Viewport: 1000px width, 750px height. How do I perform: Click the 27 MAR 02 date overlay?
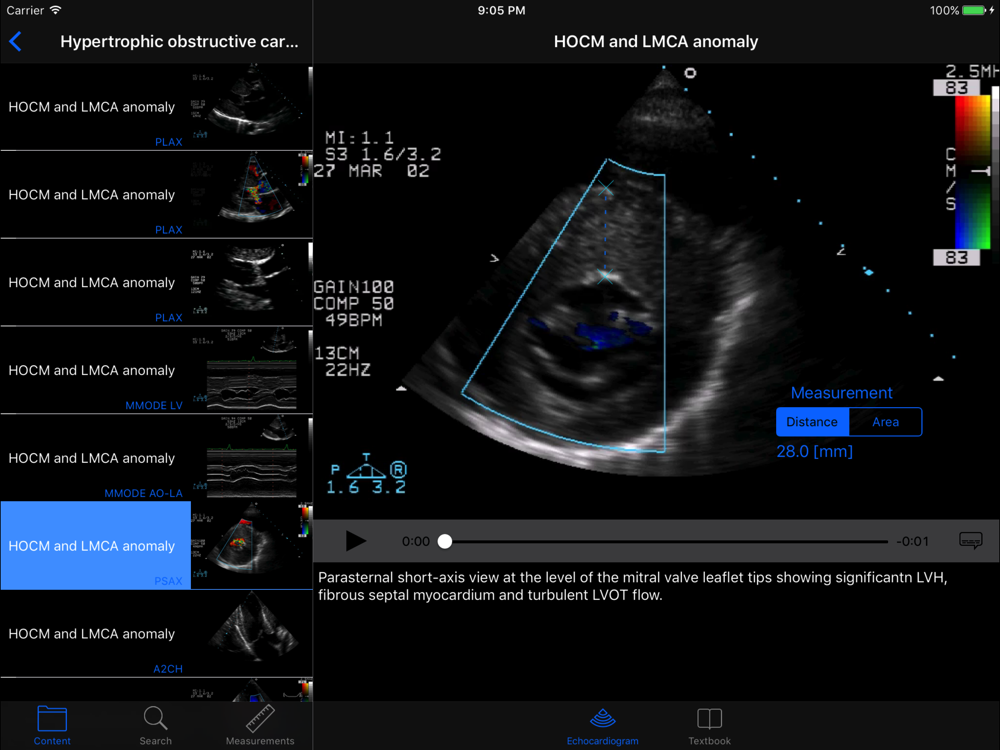(x=371, y=171)
